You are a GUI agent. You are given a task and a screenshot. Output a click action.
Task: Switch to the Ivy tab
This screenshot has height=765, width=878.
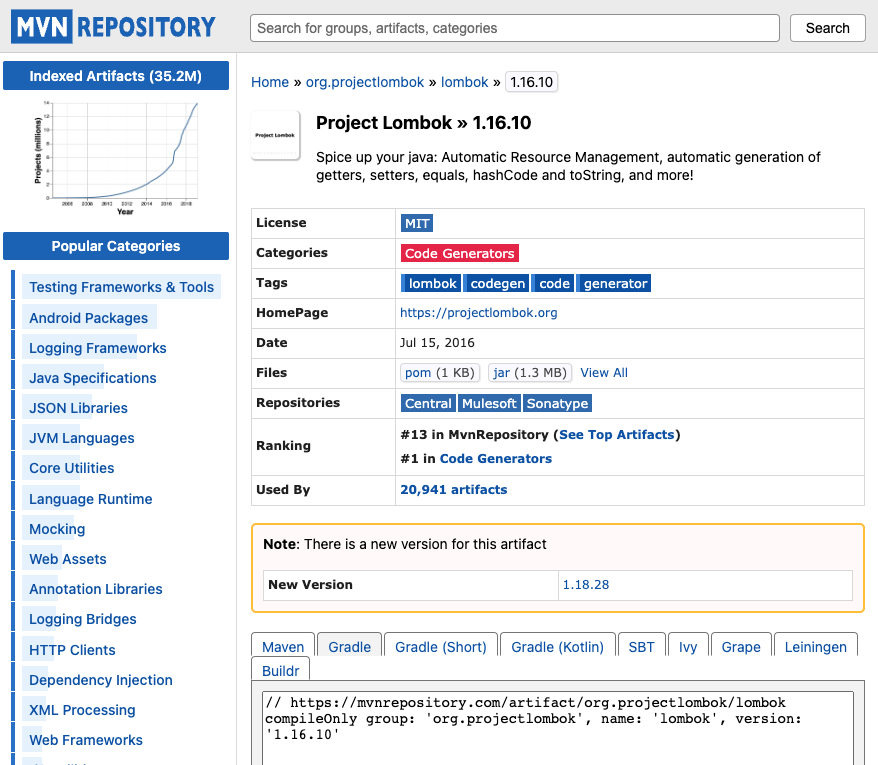(688, 646)
